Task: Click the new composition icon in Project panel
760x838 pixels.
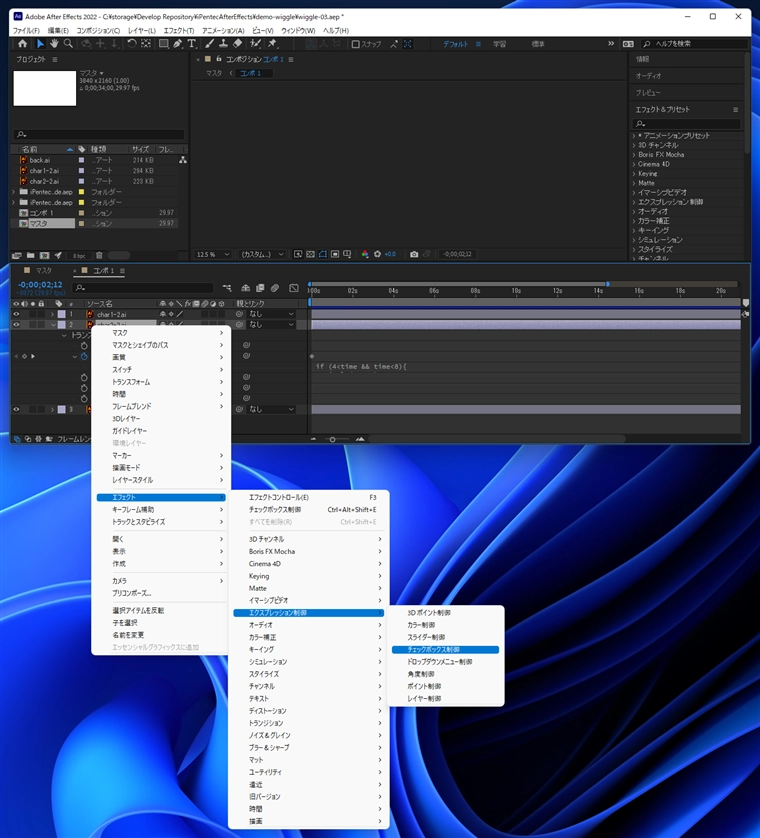Action: [x=44, y=255]
